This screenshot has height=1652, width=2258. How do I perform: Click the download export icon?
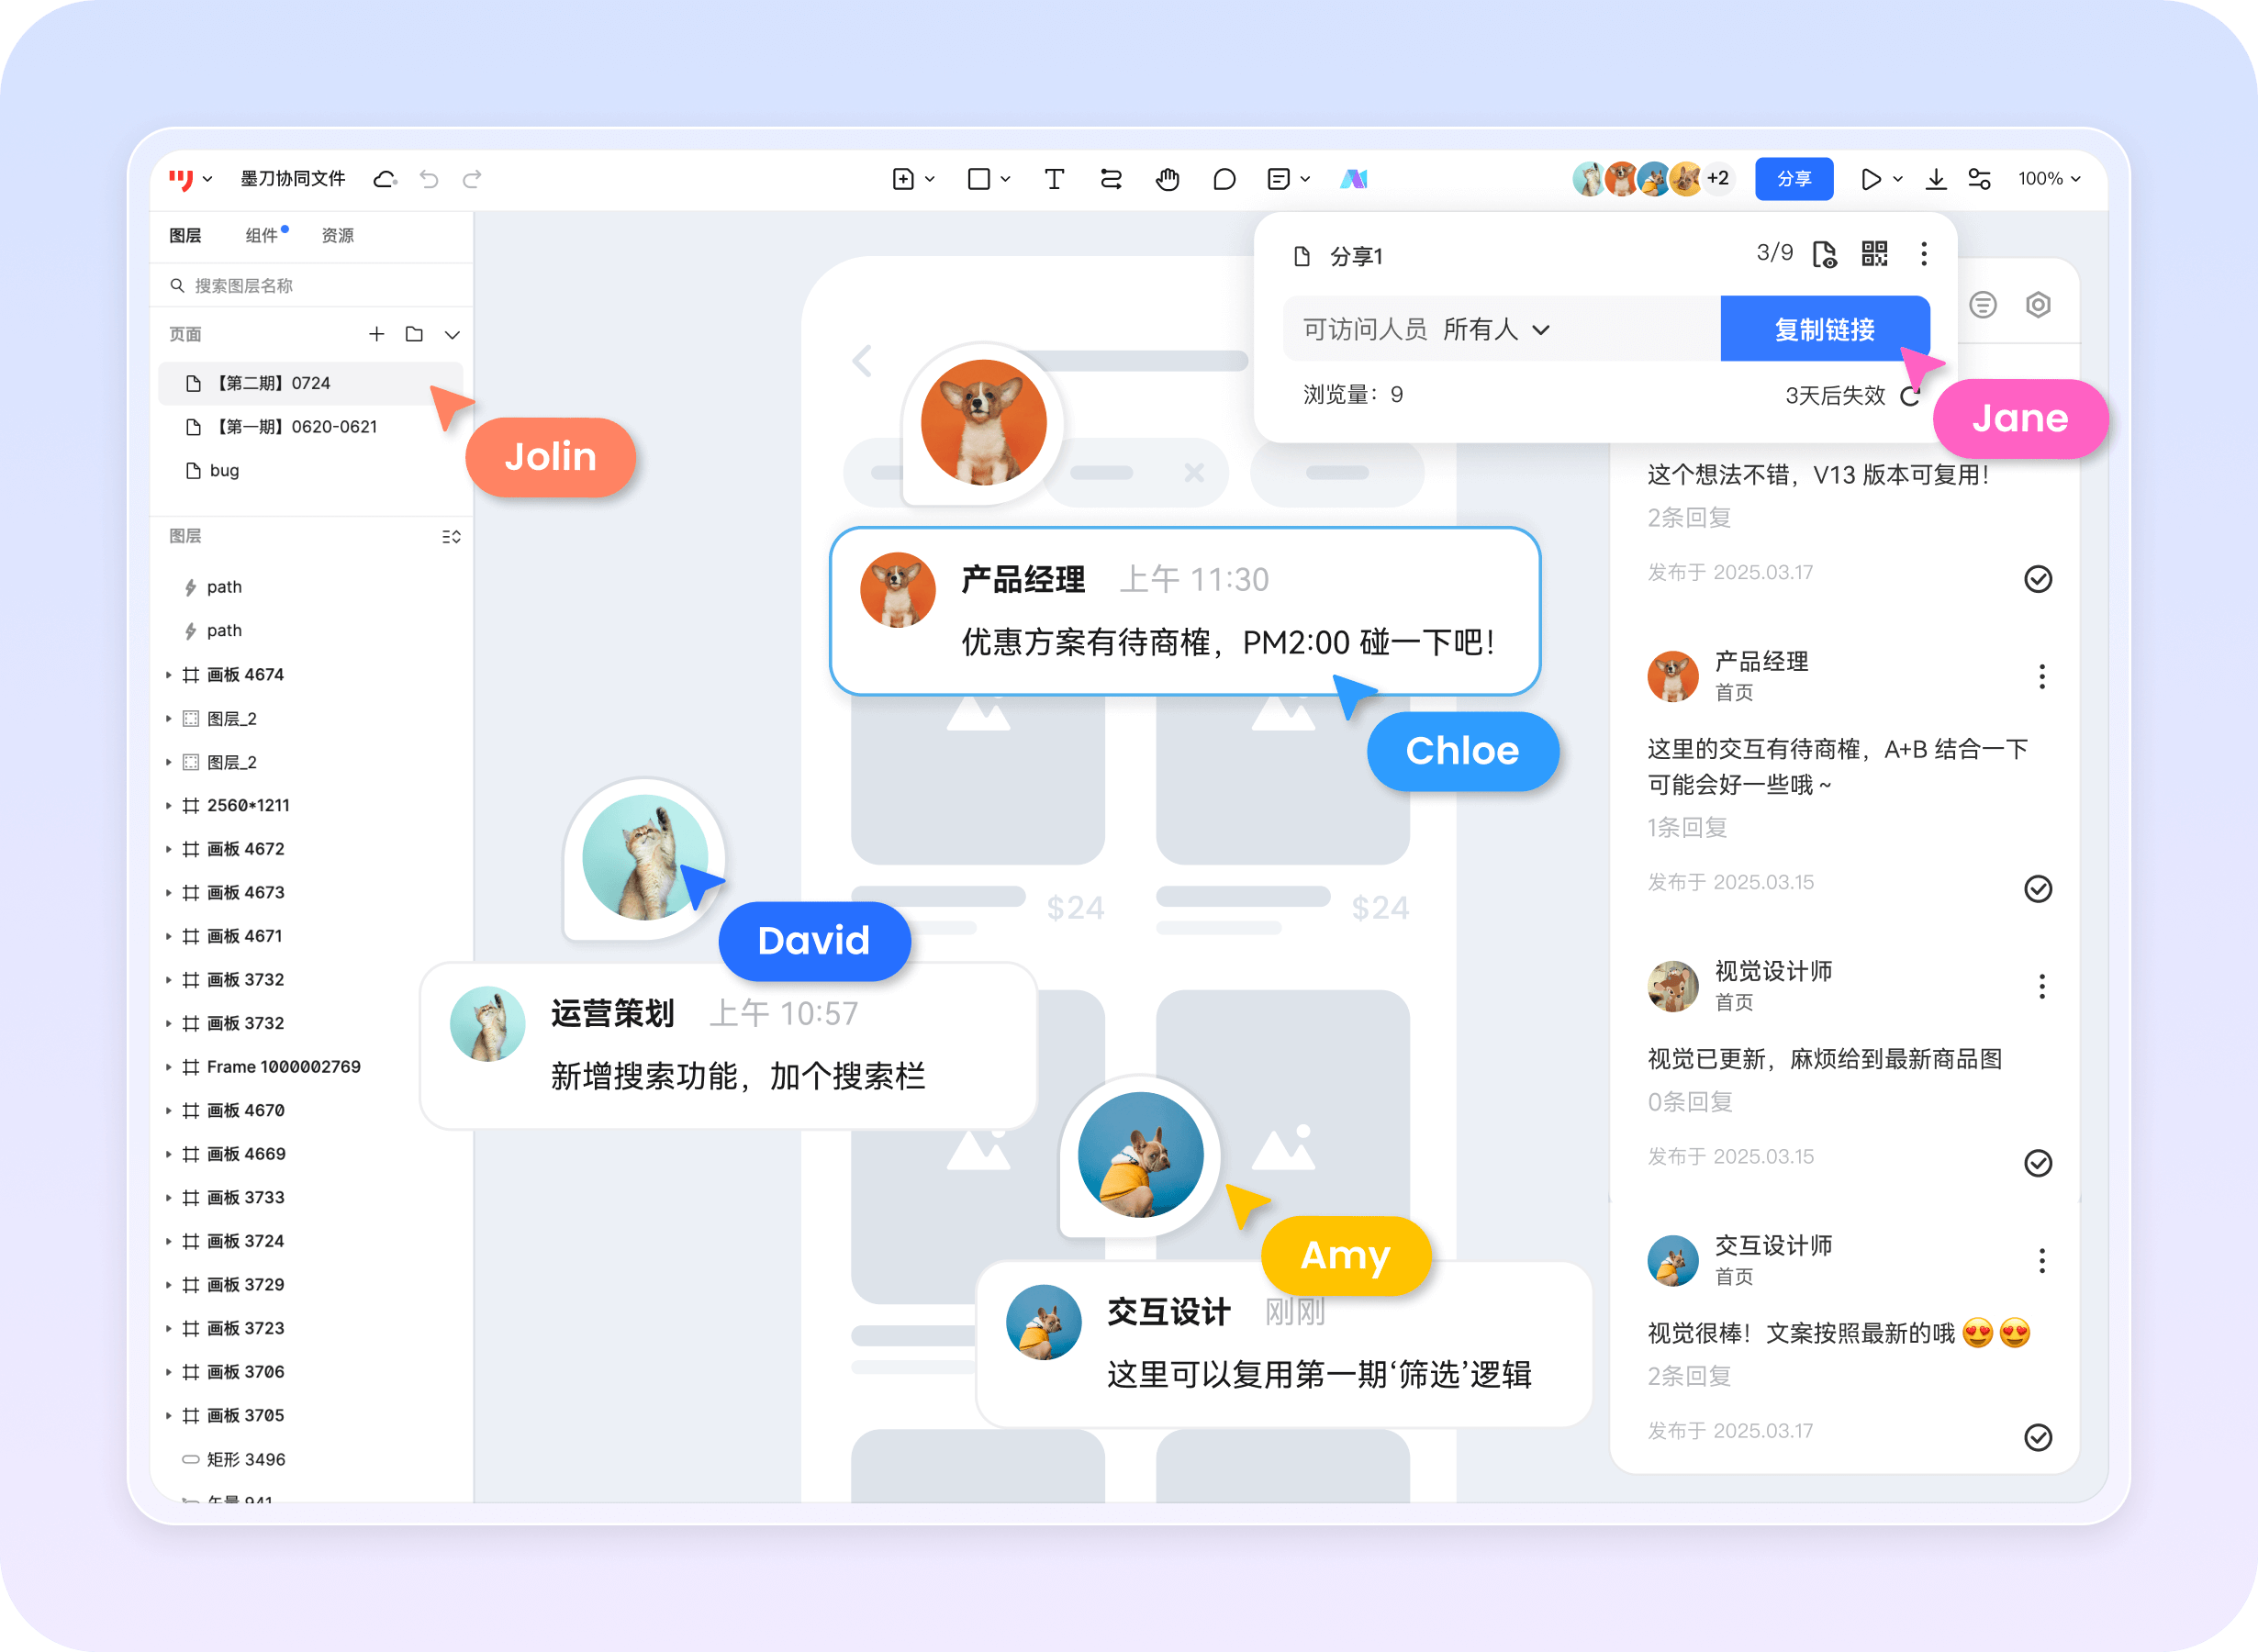1936,179
